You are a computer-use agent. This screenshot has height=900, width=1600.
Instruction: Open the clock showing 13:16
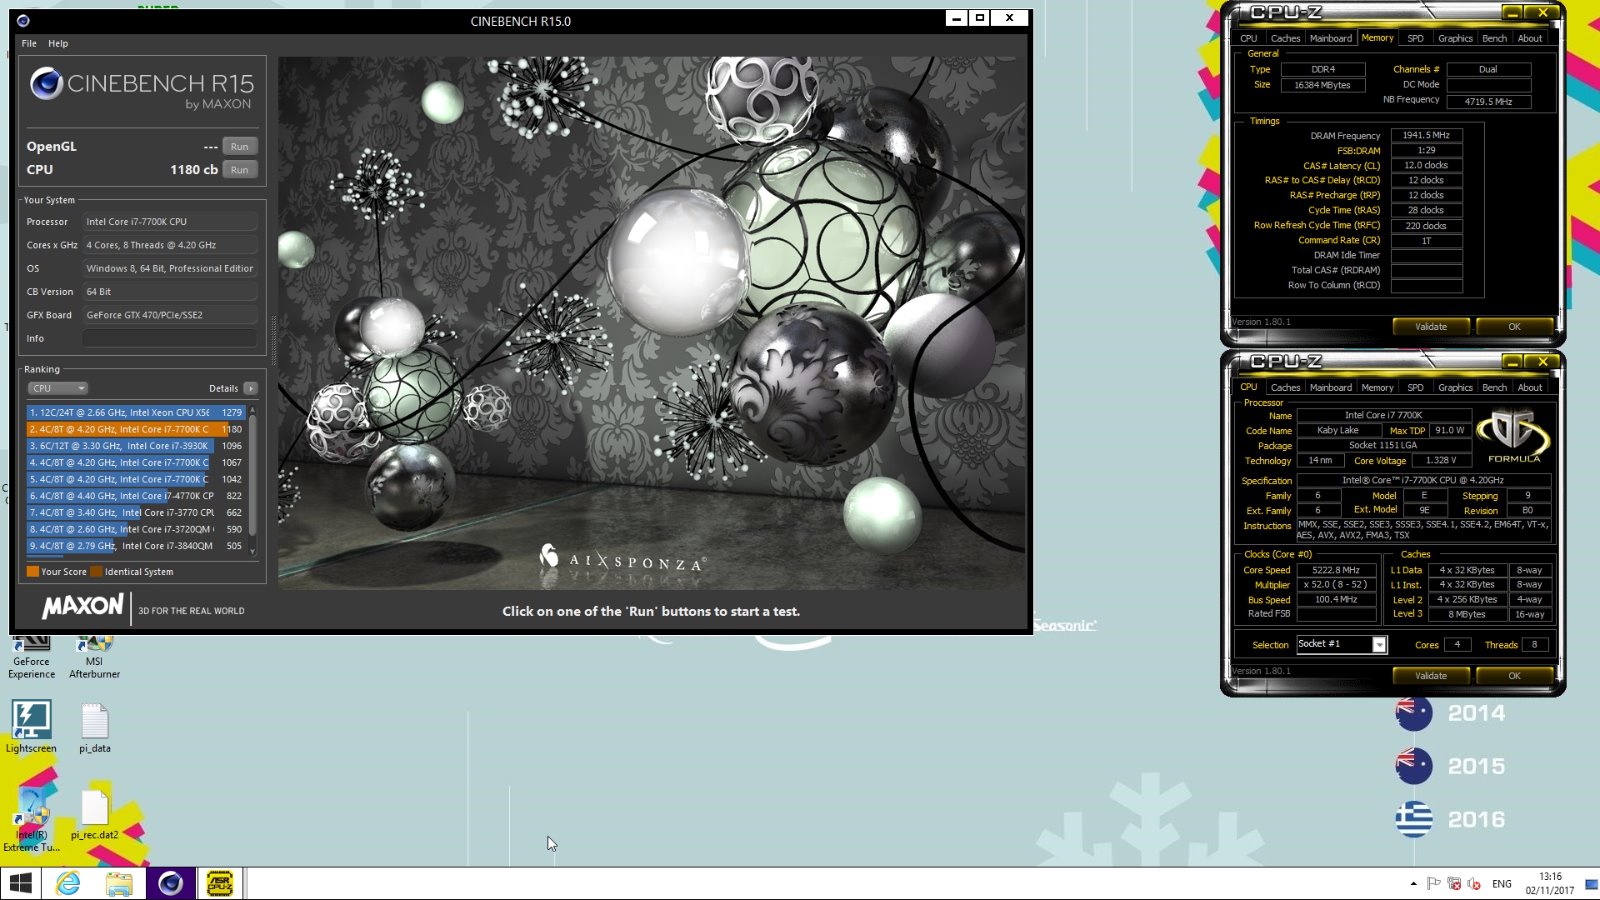1550,883
